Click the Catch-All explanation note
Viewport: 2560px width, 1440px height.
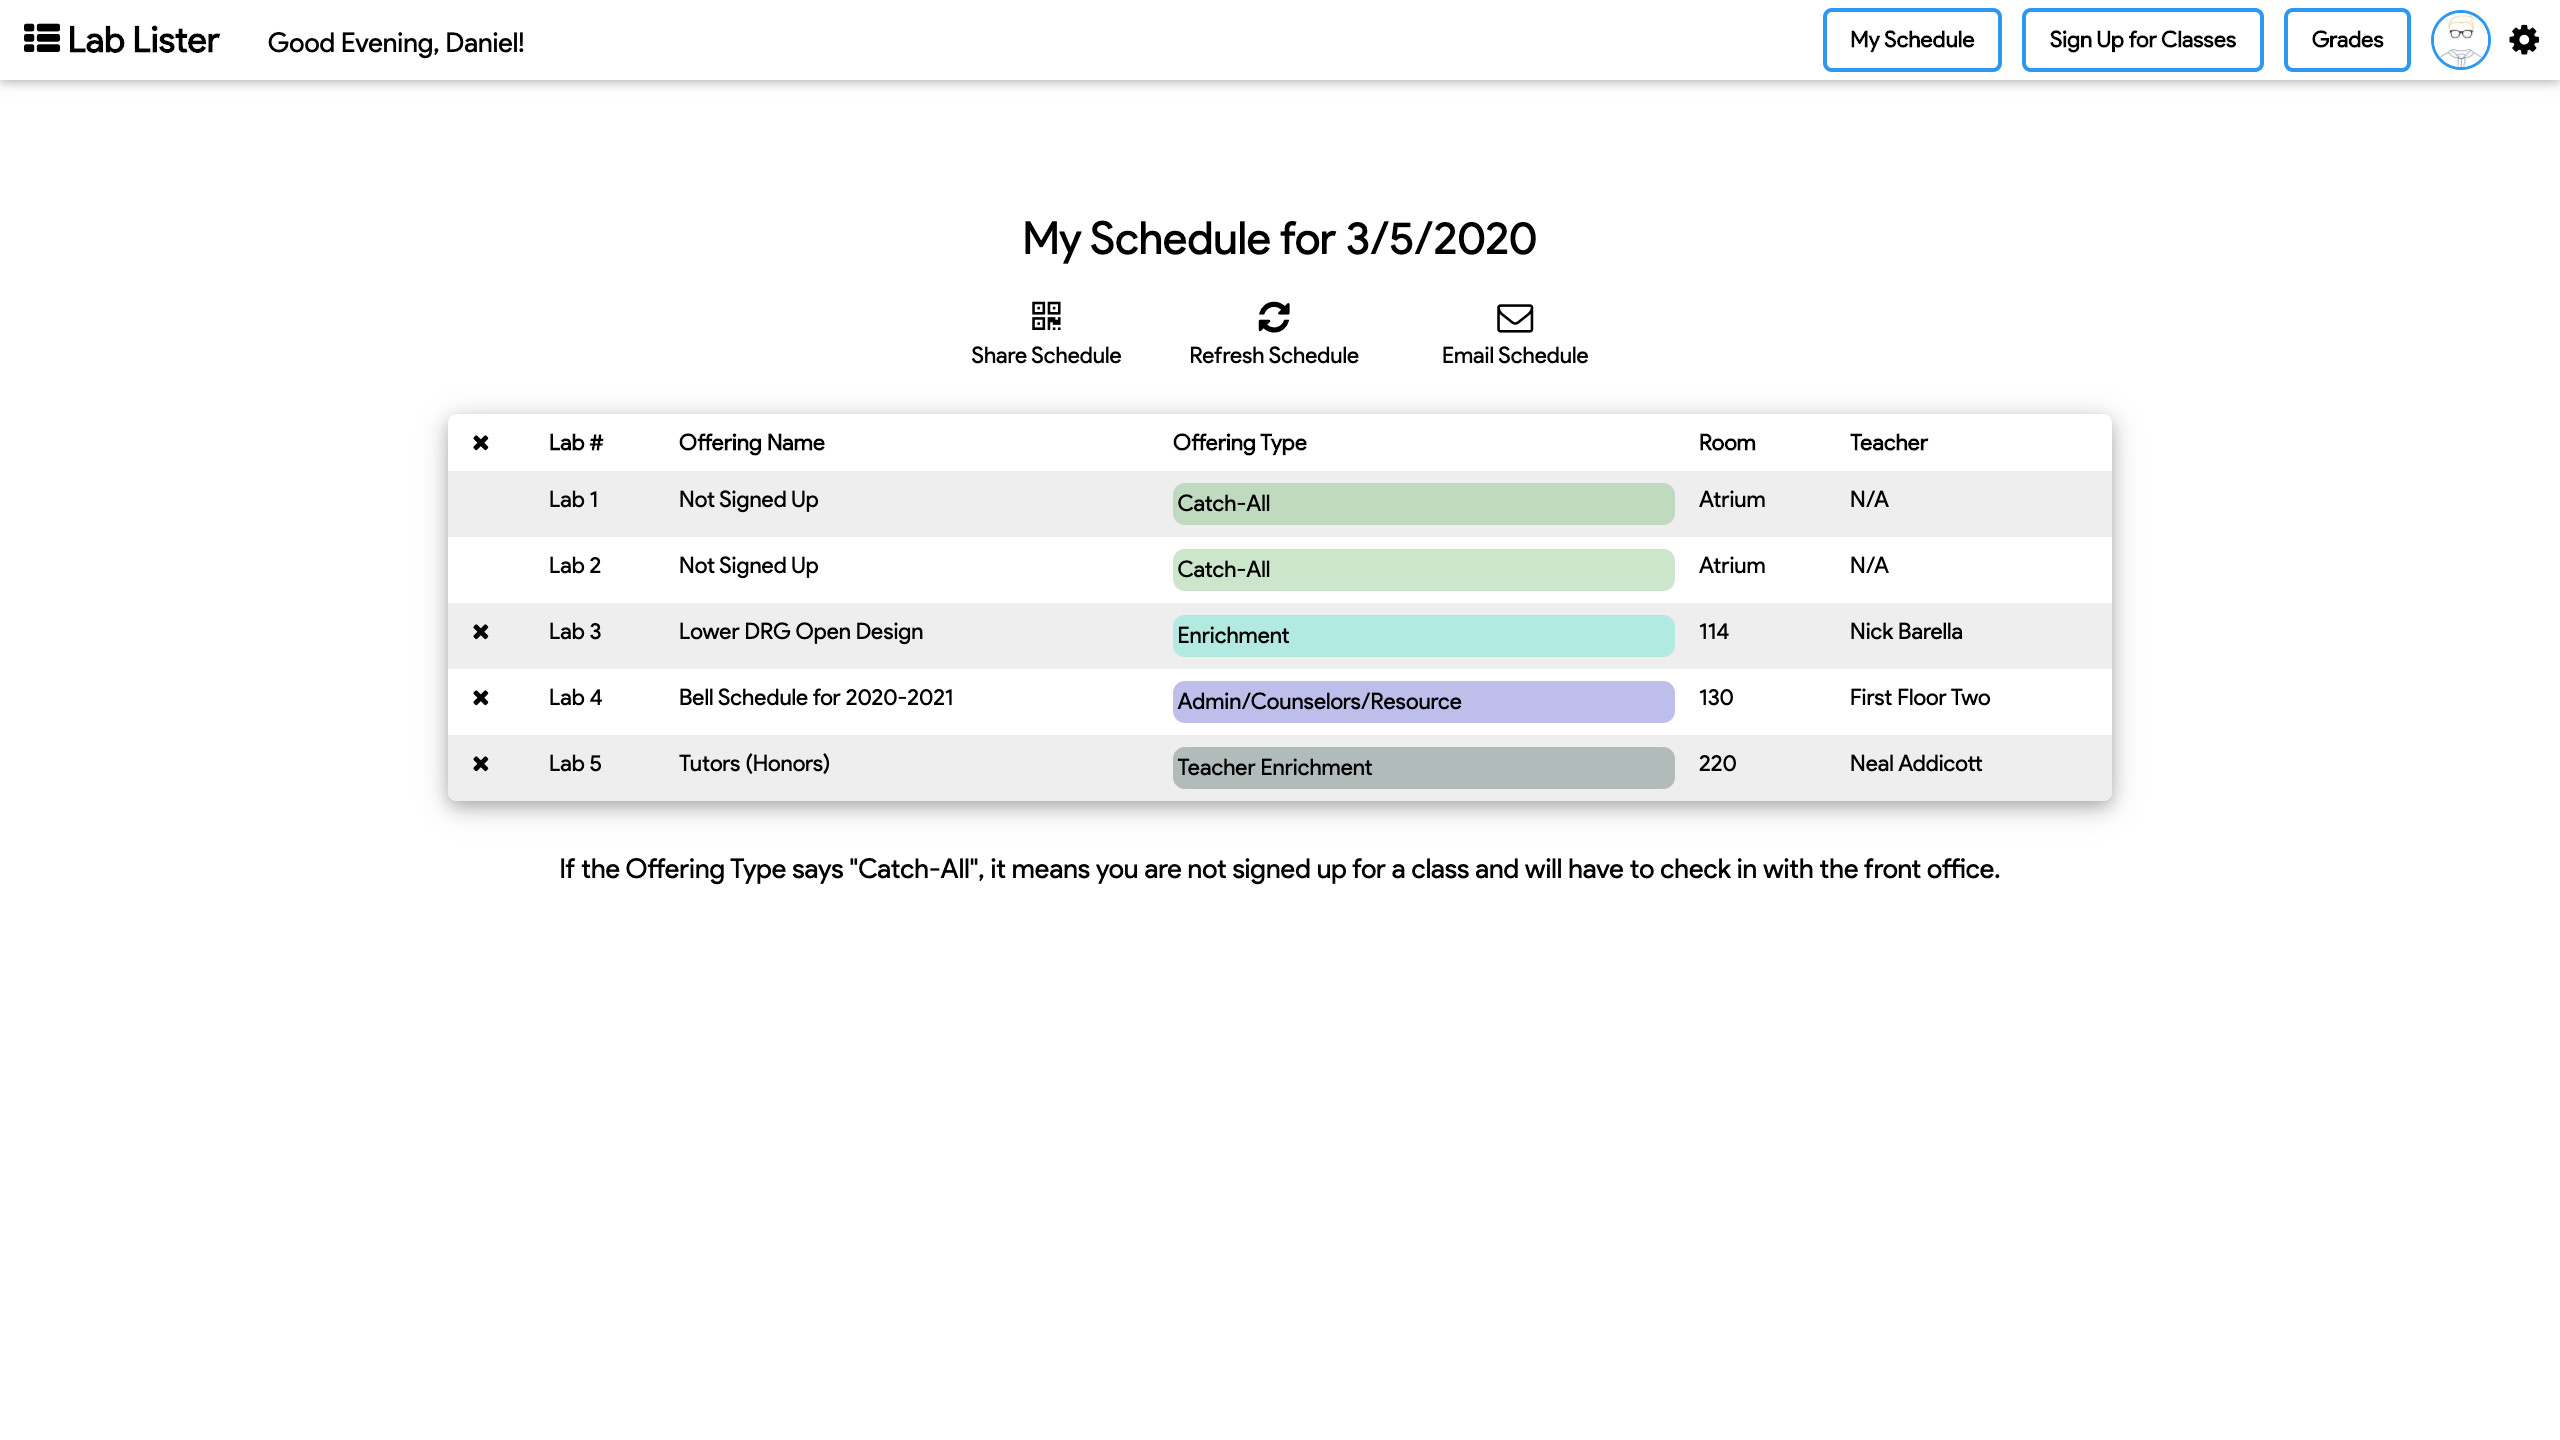pyautogui.click(x=1280, y=870)
